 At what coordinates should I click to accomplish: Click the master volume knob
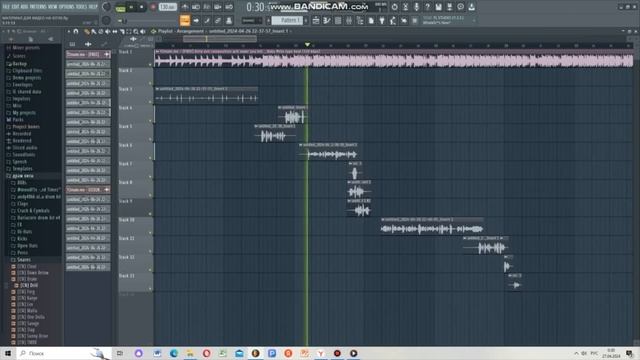[106, 7]
